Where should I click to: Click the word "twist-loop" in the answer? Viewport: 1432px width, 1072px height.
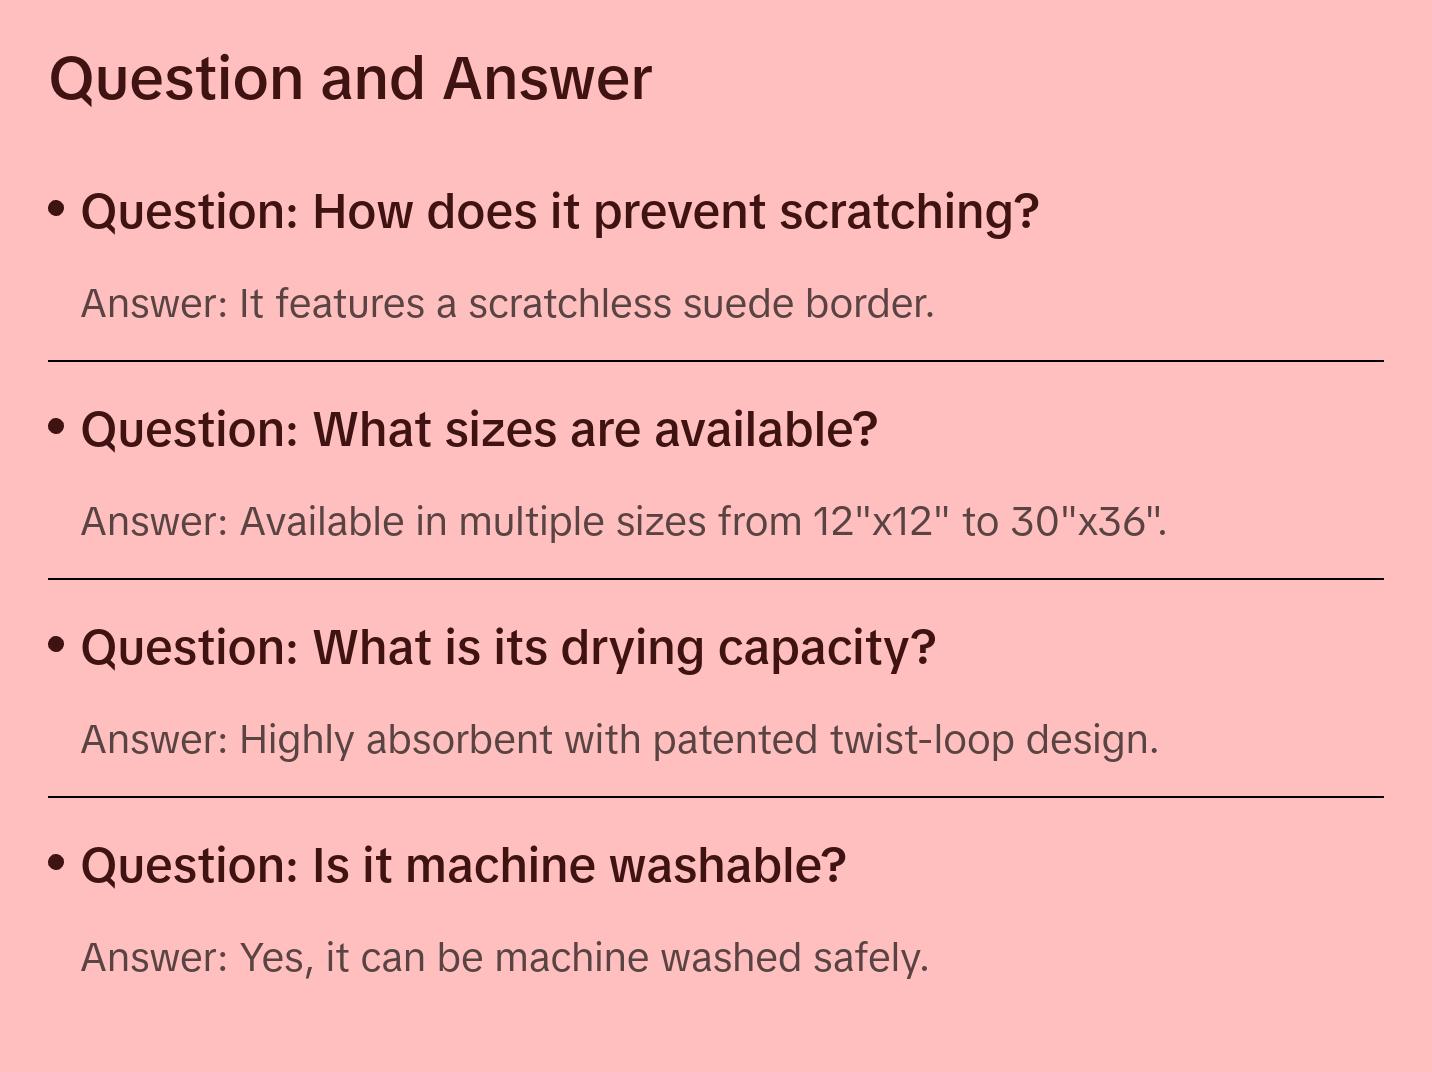pyautogui.click(x=921, y=740)
